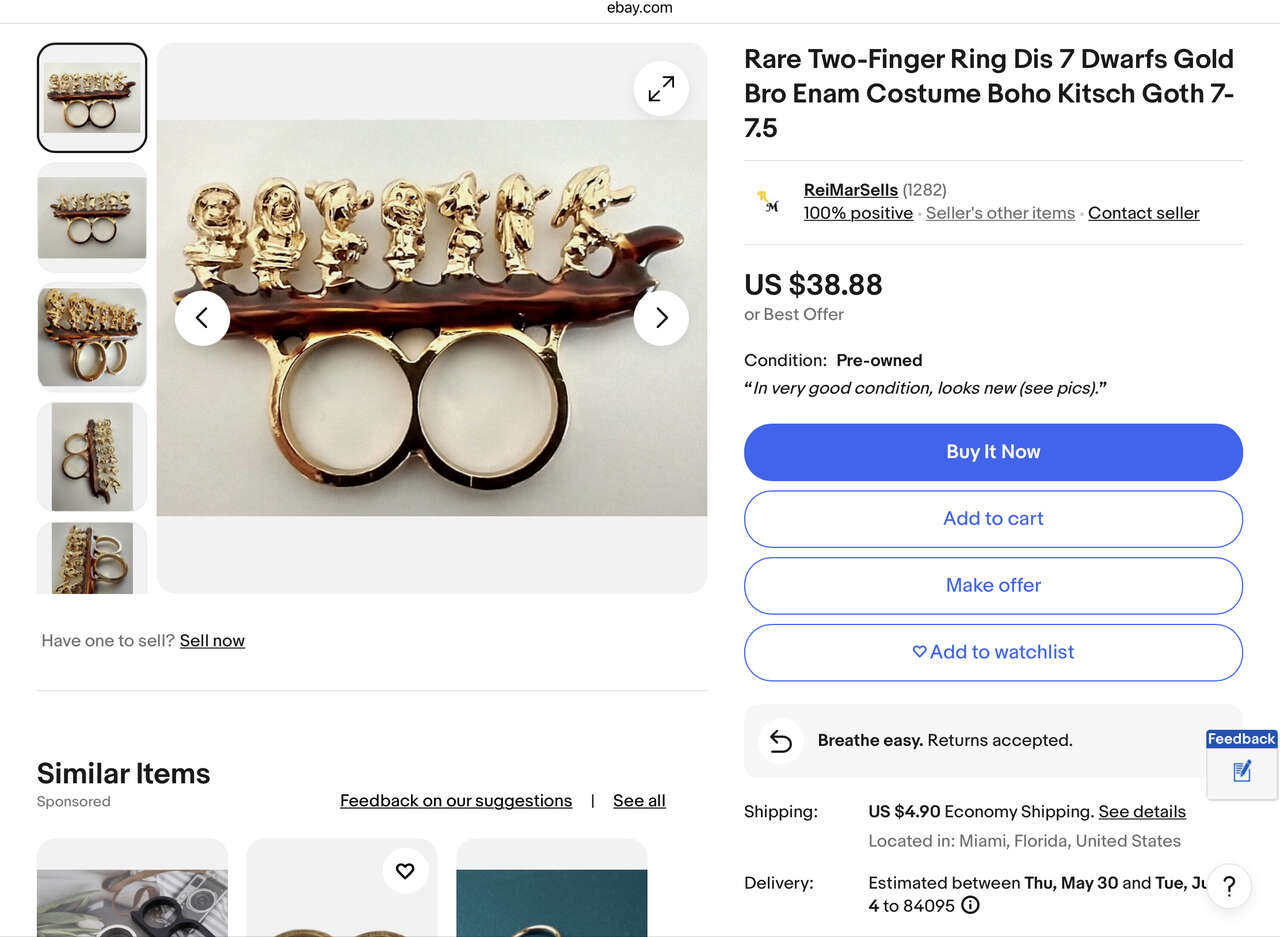Select the second ring thumbnail

point(92,217)
